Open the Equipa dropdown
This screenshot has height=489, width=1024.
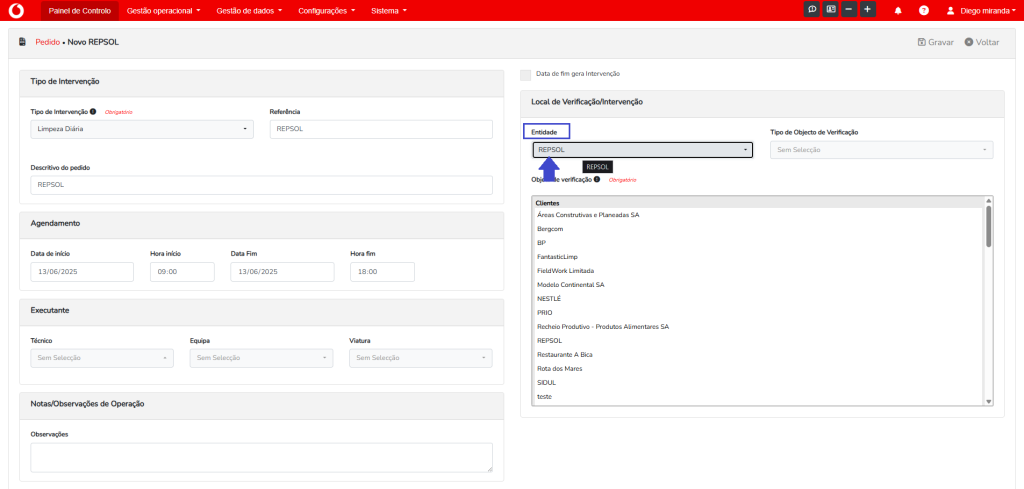(x=261, y=358)
